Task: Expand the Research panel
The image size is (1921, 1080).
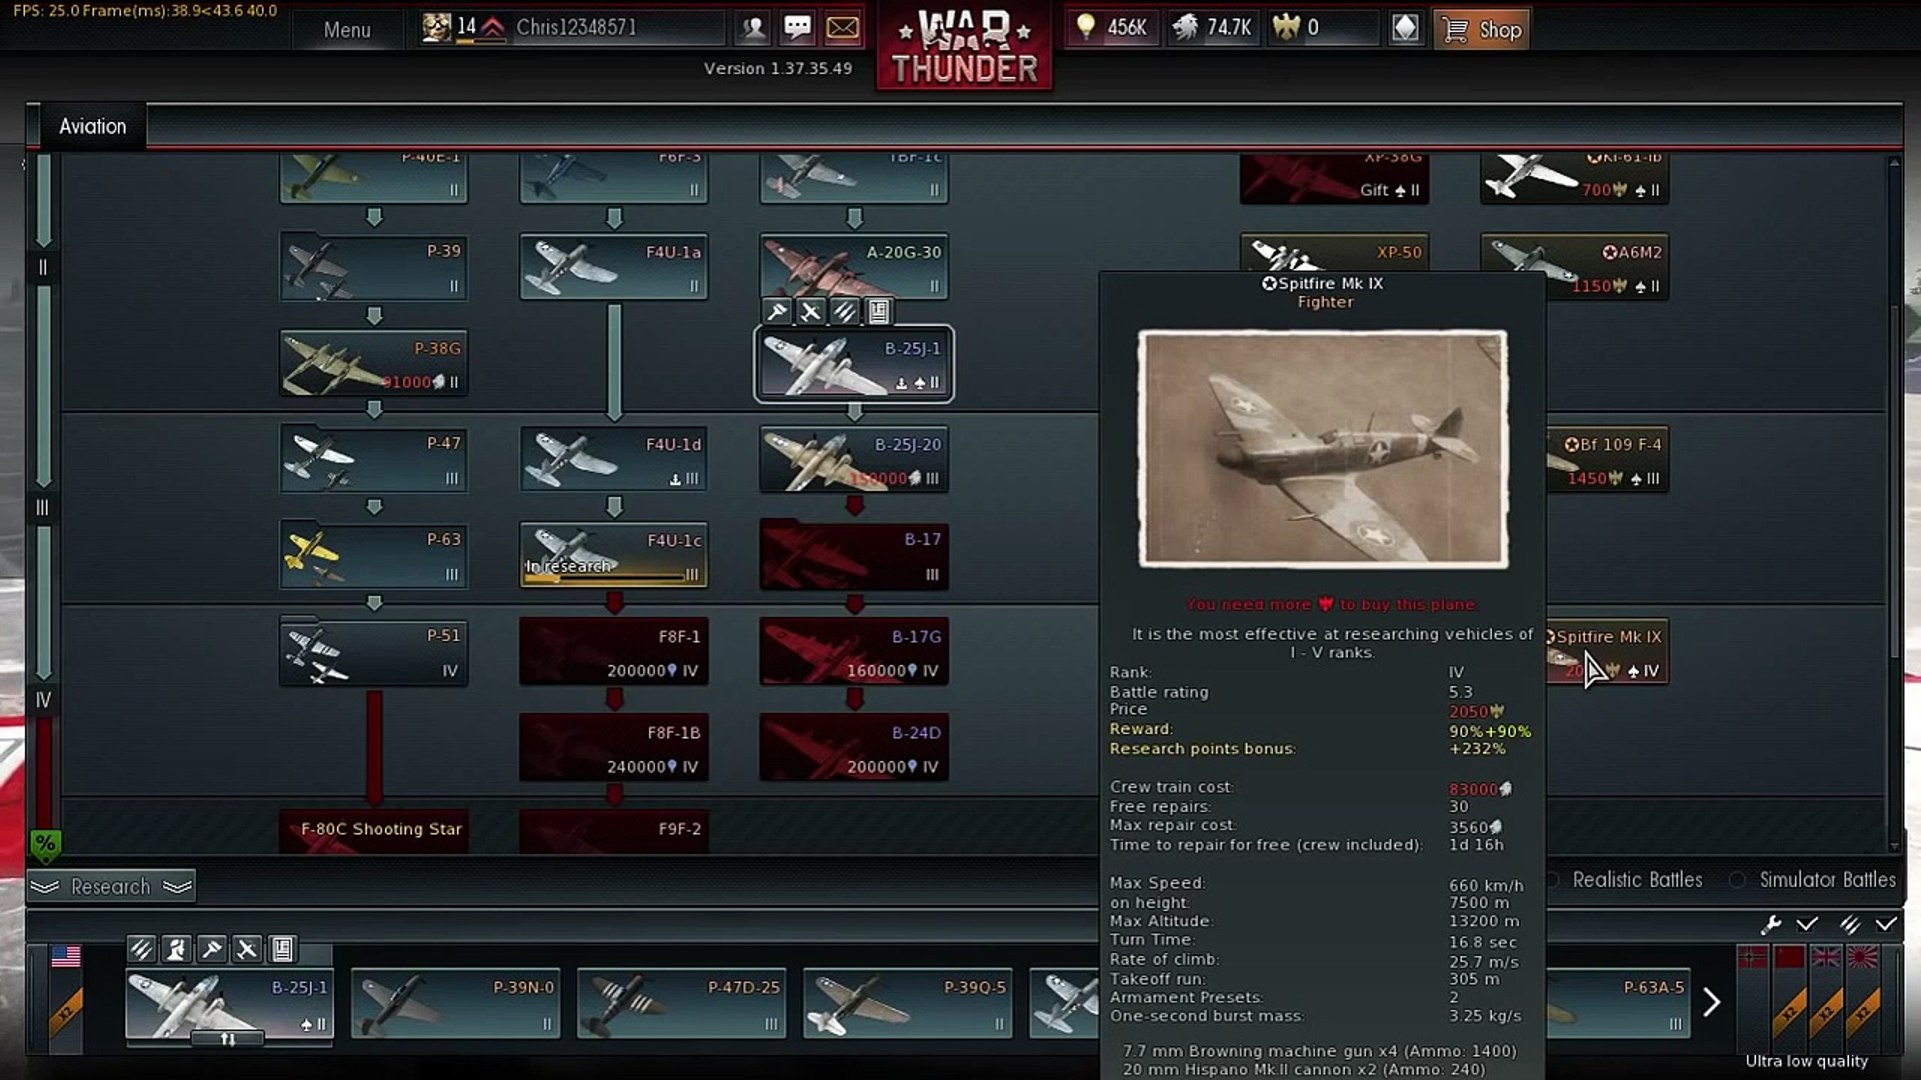Action: click(110, 887)
